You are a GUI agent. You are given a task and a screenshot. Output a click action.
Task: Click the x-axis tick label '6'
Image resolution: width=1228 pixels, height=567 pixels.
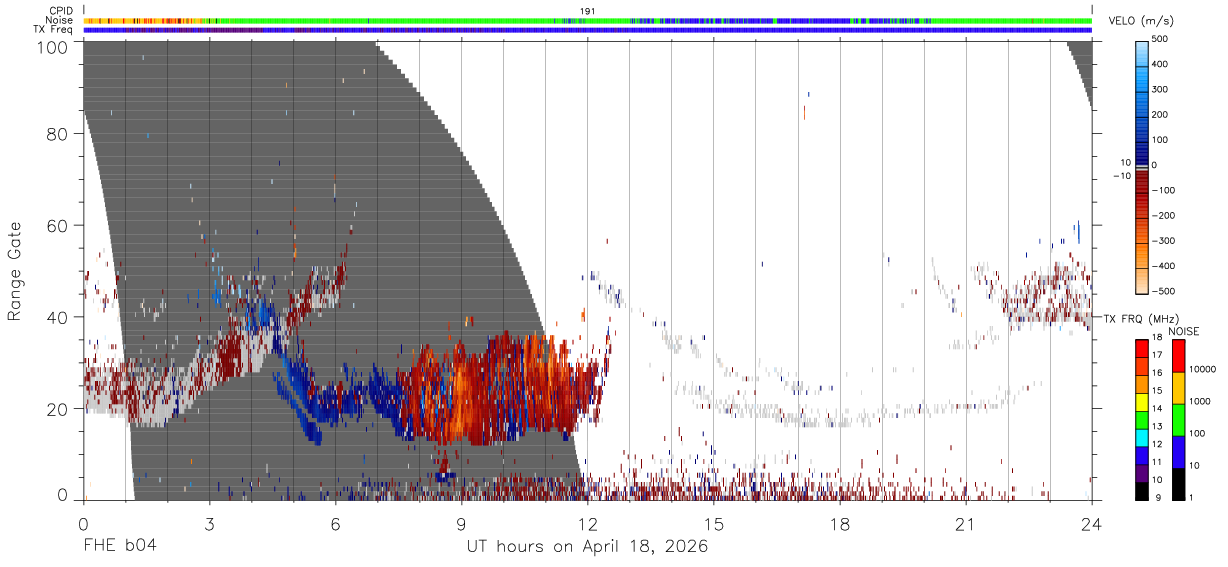(335, 524)
